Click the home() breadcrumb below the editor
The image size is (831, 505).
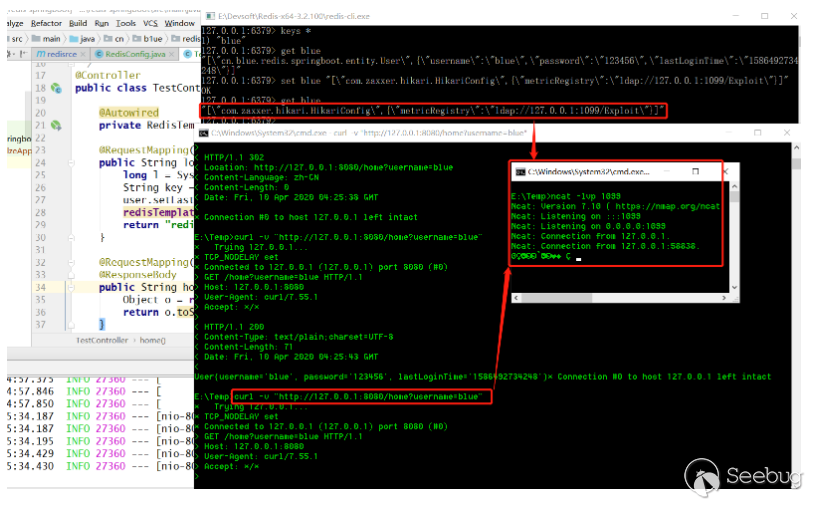(x=153, y=340)
